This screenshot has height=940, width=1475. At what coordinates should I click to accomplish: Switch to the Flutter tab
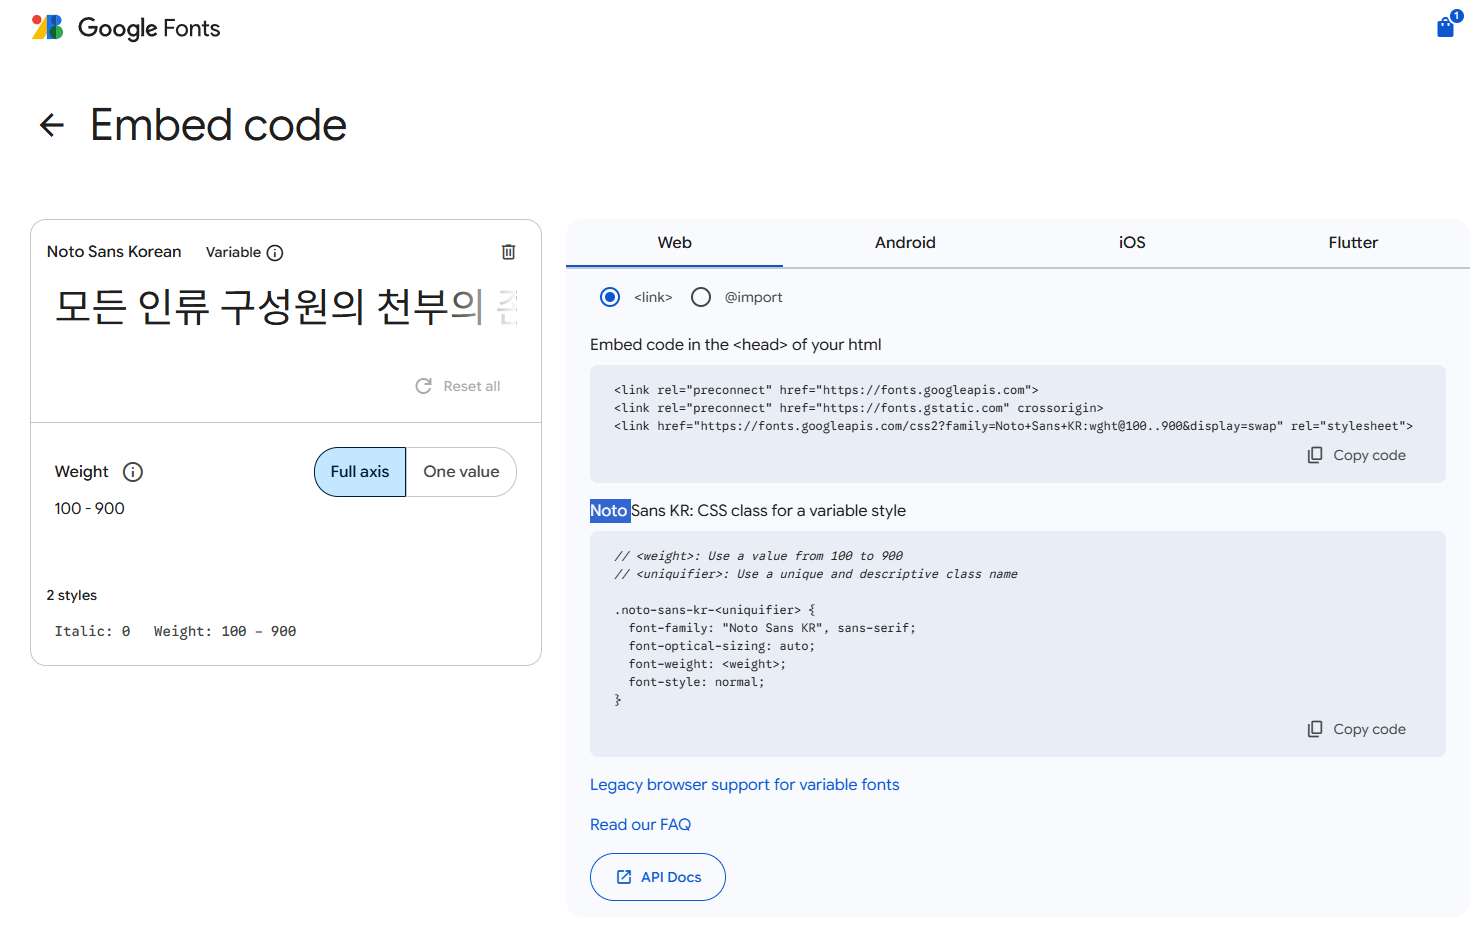[x=1353, y=243]
